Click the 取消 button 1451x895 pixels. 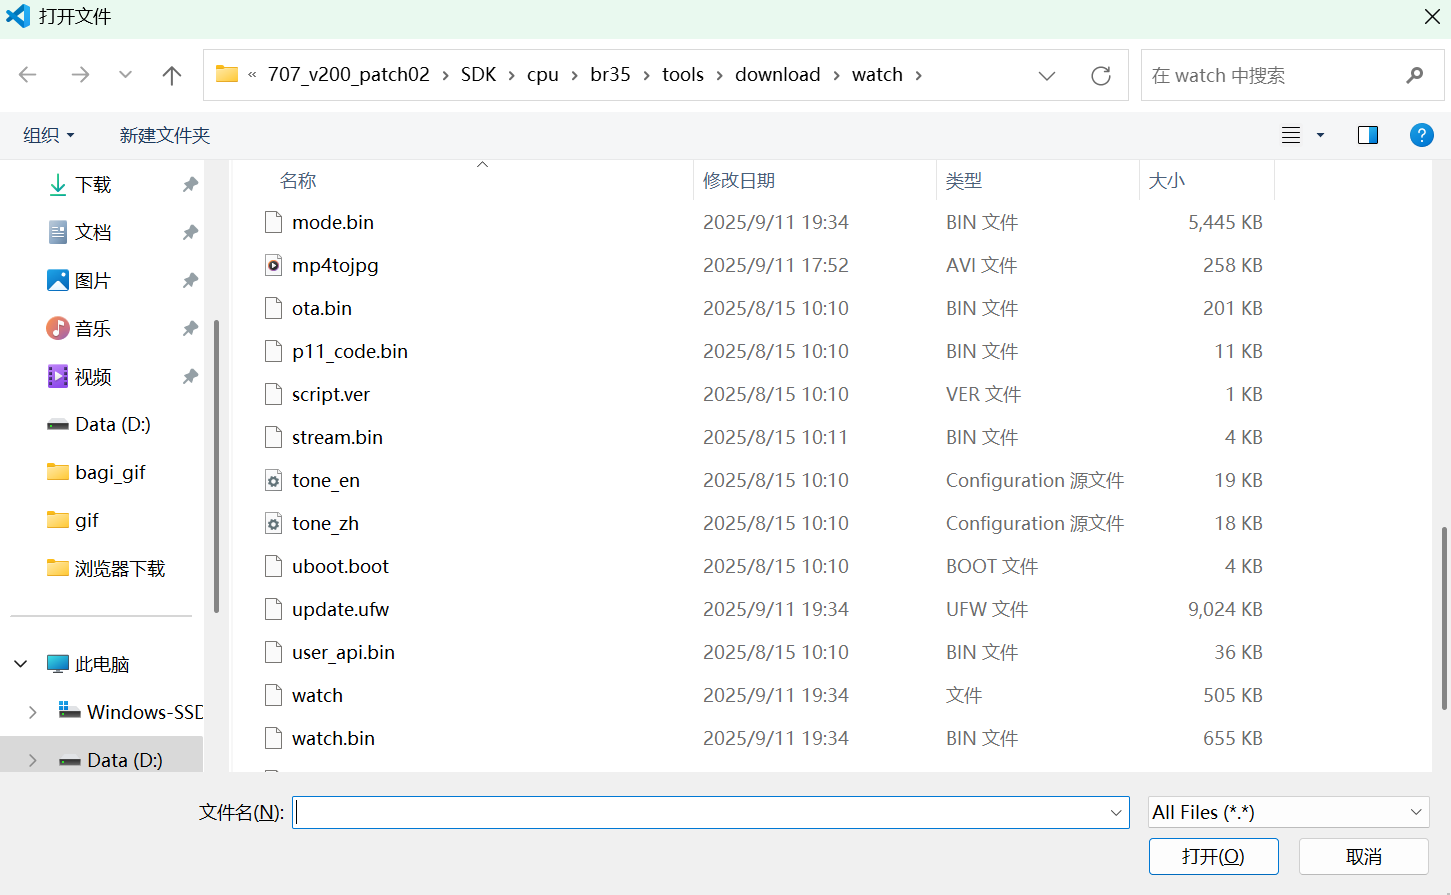tap(1364, 856)
